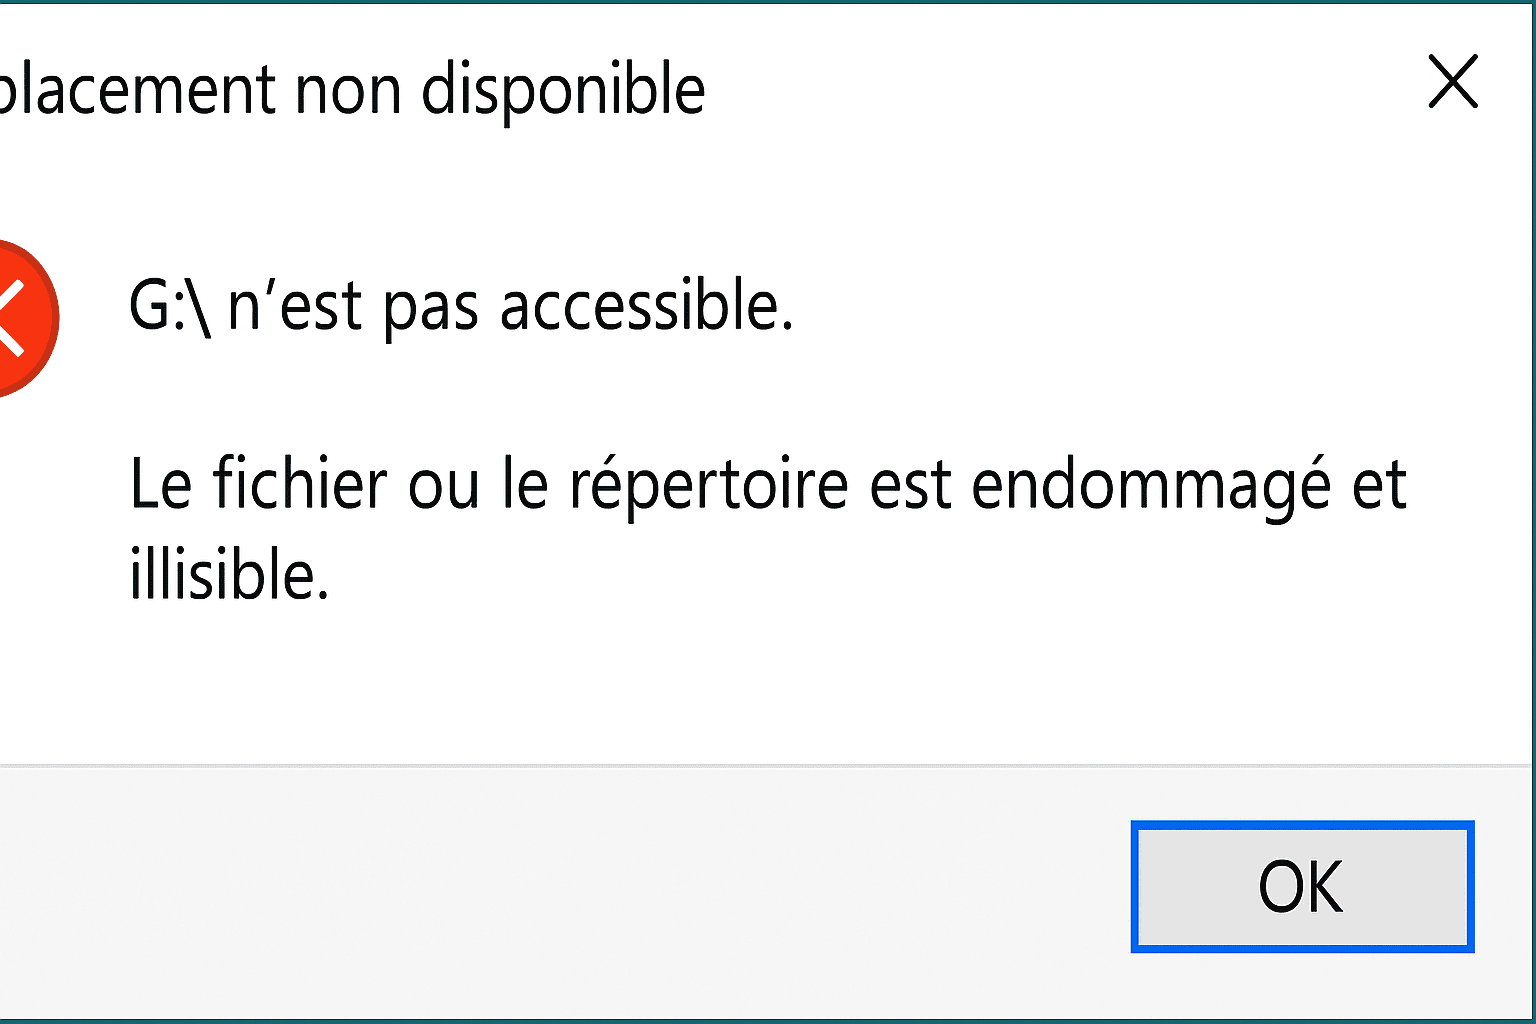1536x1024 pixels.
Task: Click the word 'illisible' in the error text
Action: [x=225, y=571]
